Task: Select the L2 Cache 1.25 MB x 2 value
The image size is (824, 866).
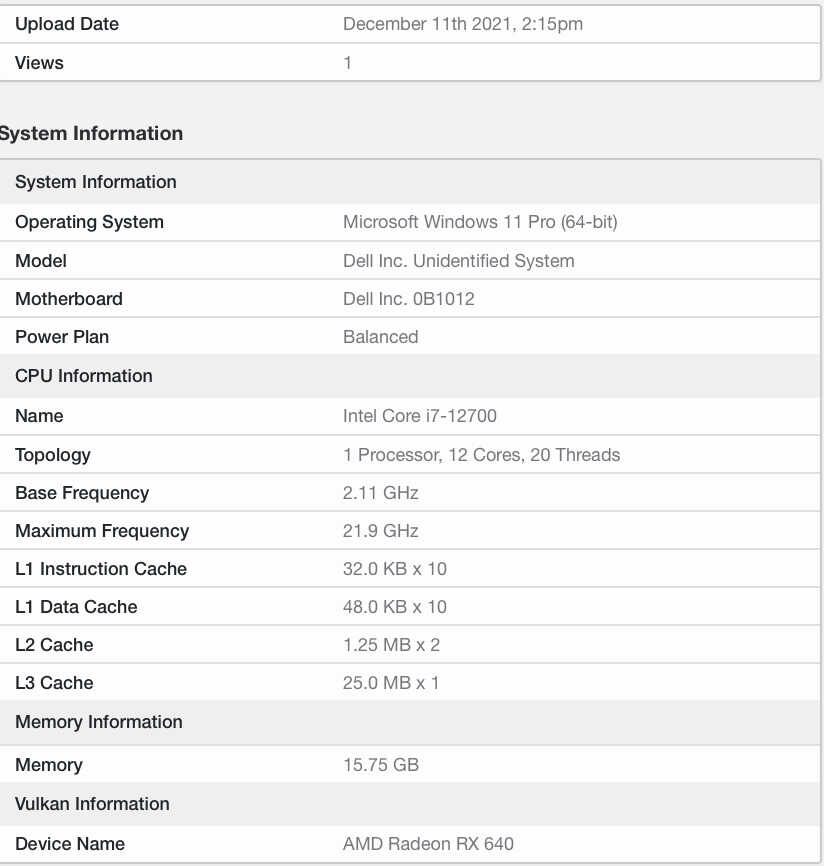Action: (391, 645)
